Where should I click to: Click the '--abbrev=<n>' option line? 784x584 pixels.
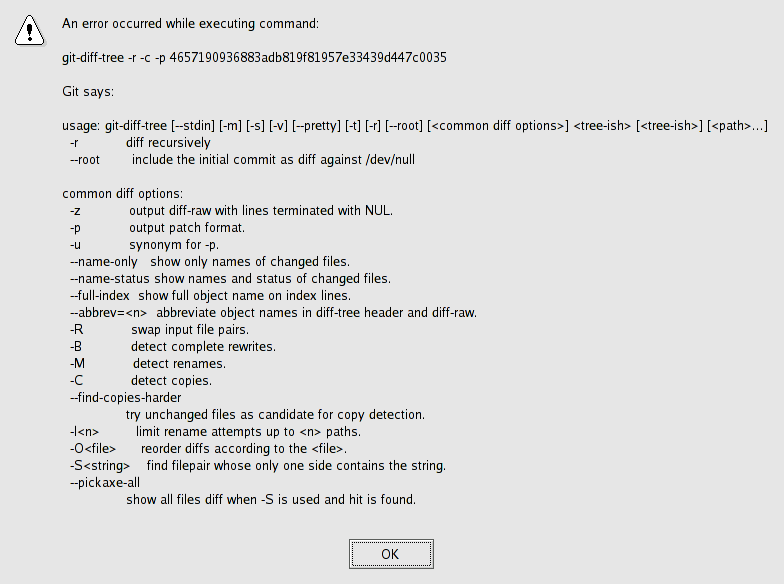click(x=274, y=312)
